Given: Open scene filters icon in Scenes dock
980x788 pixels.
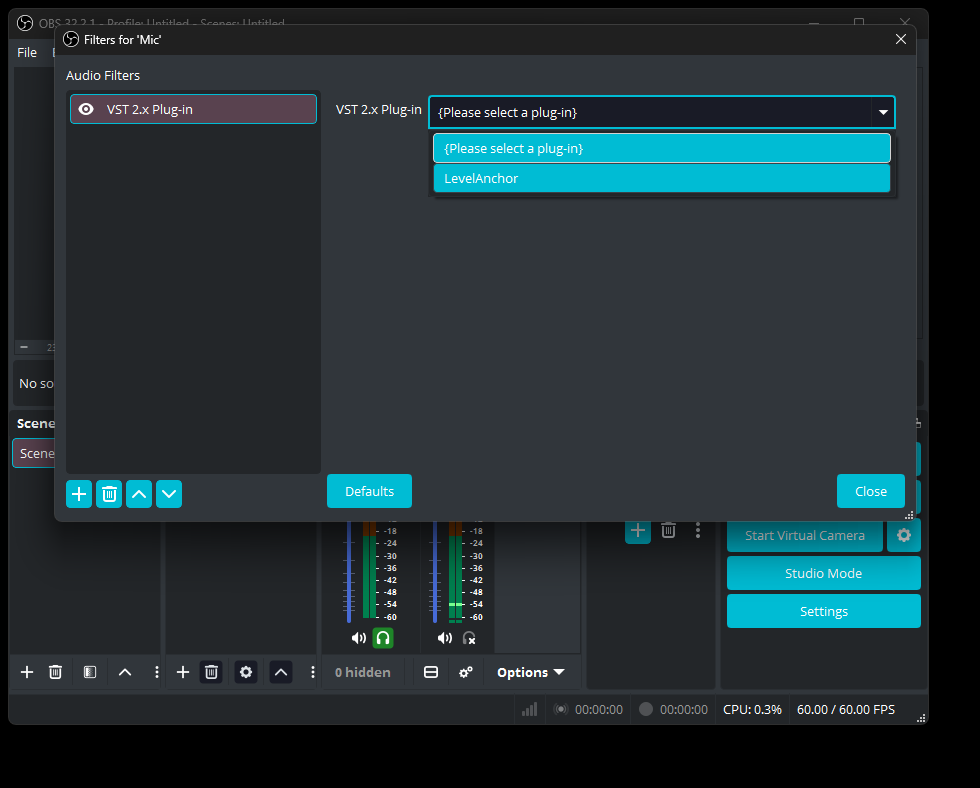Looking at the screenshot, I should (90, 672).
